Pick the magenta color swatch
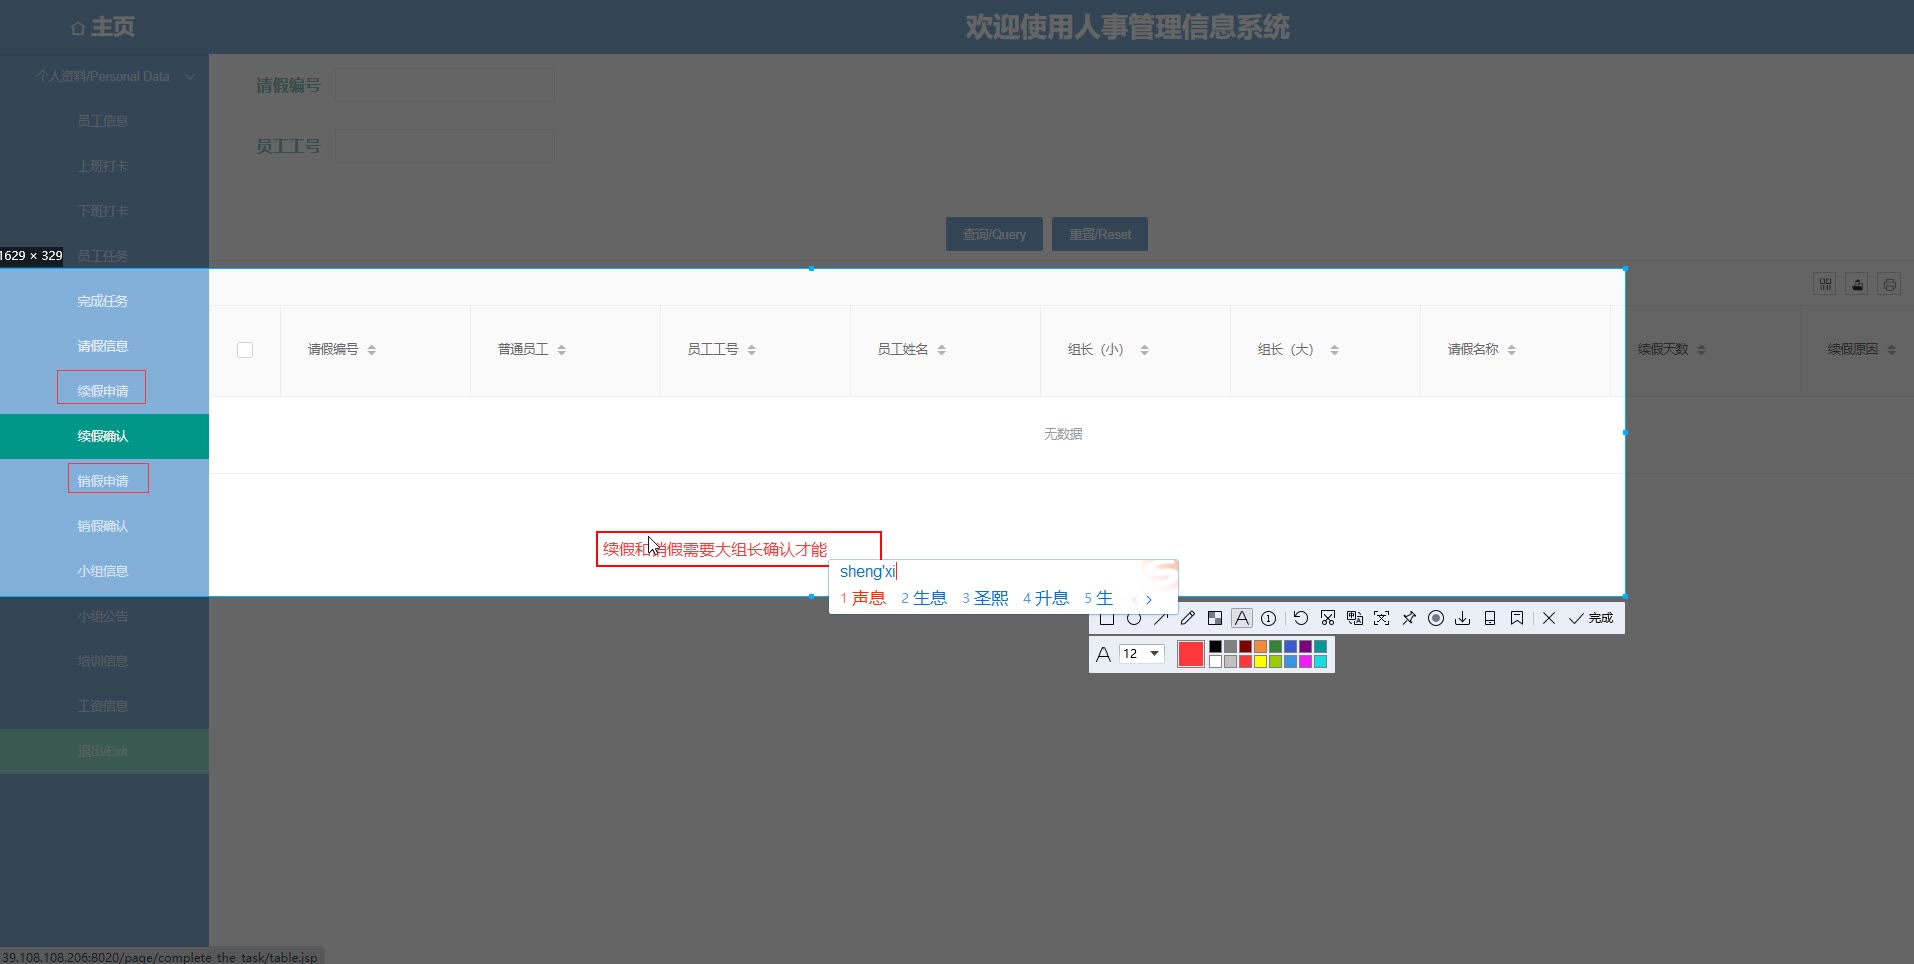 click(1306, 662)
